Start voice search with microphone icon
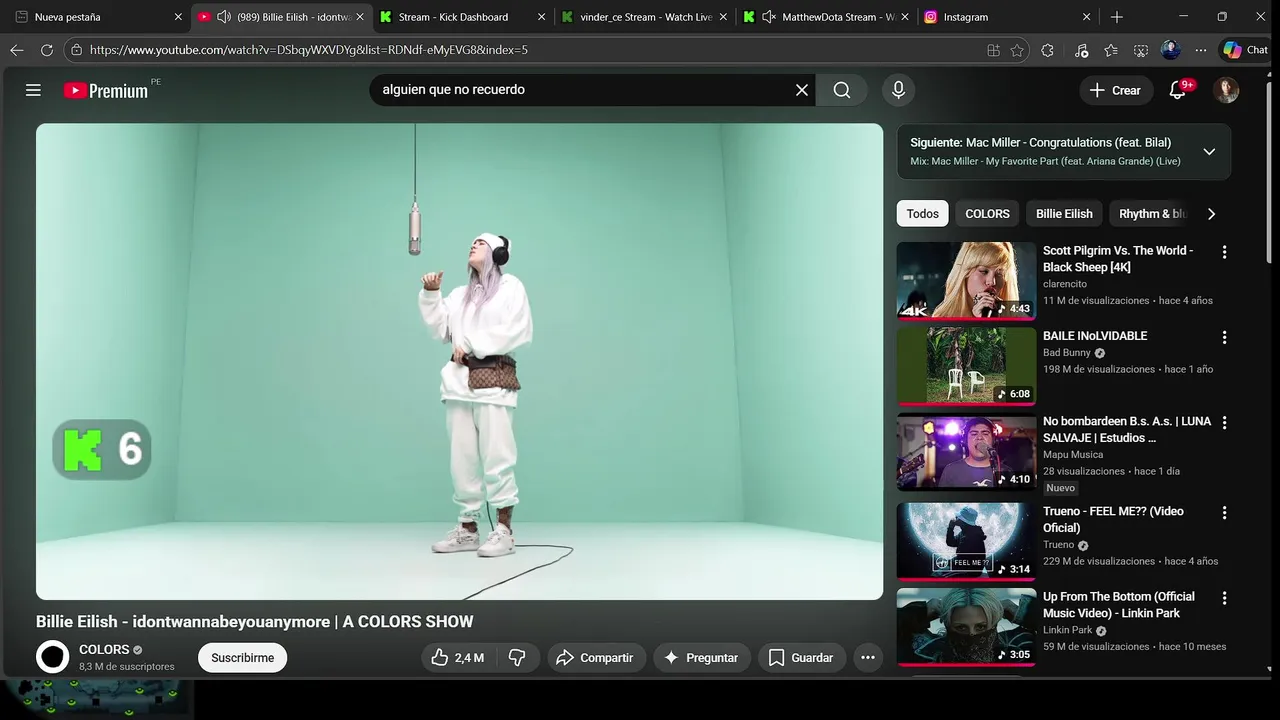 click(x=898, y=90)
